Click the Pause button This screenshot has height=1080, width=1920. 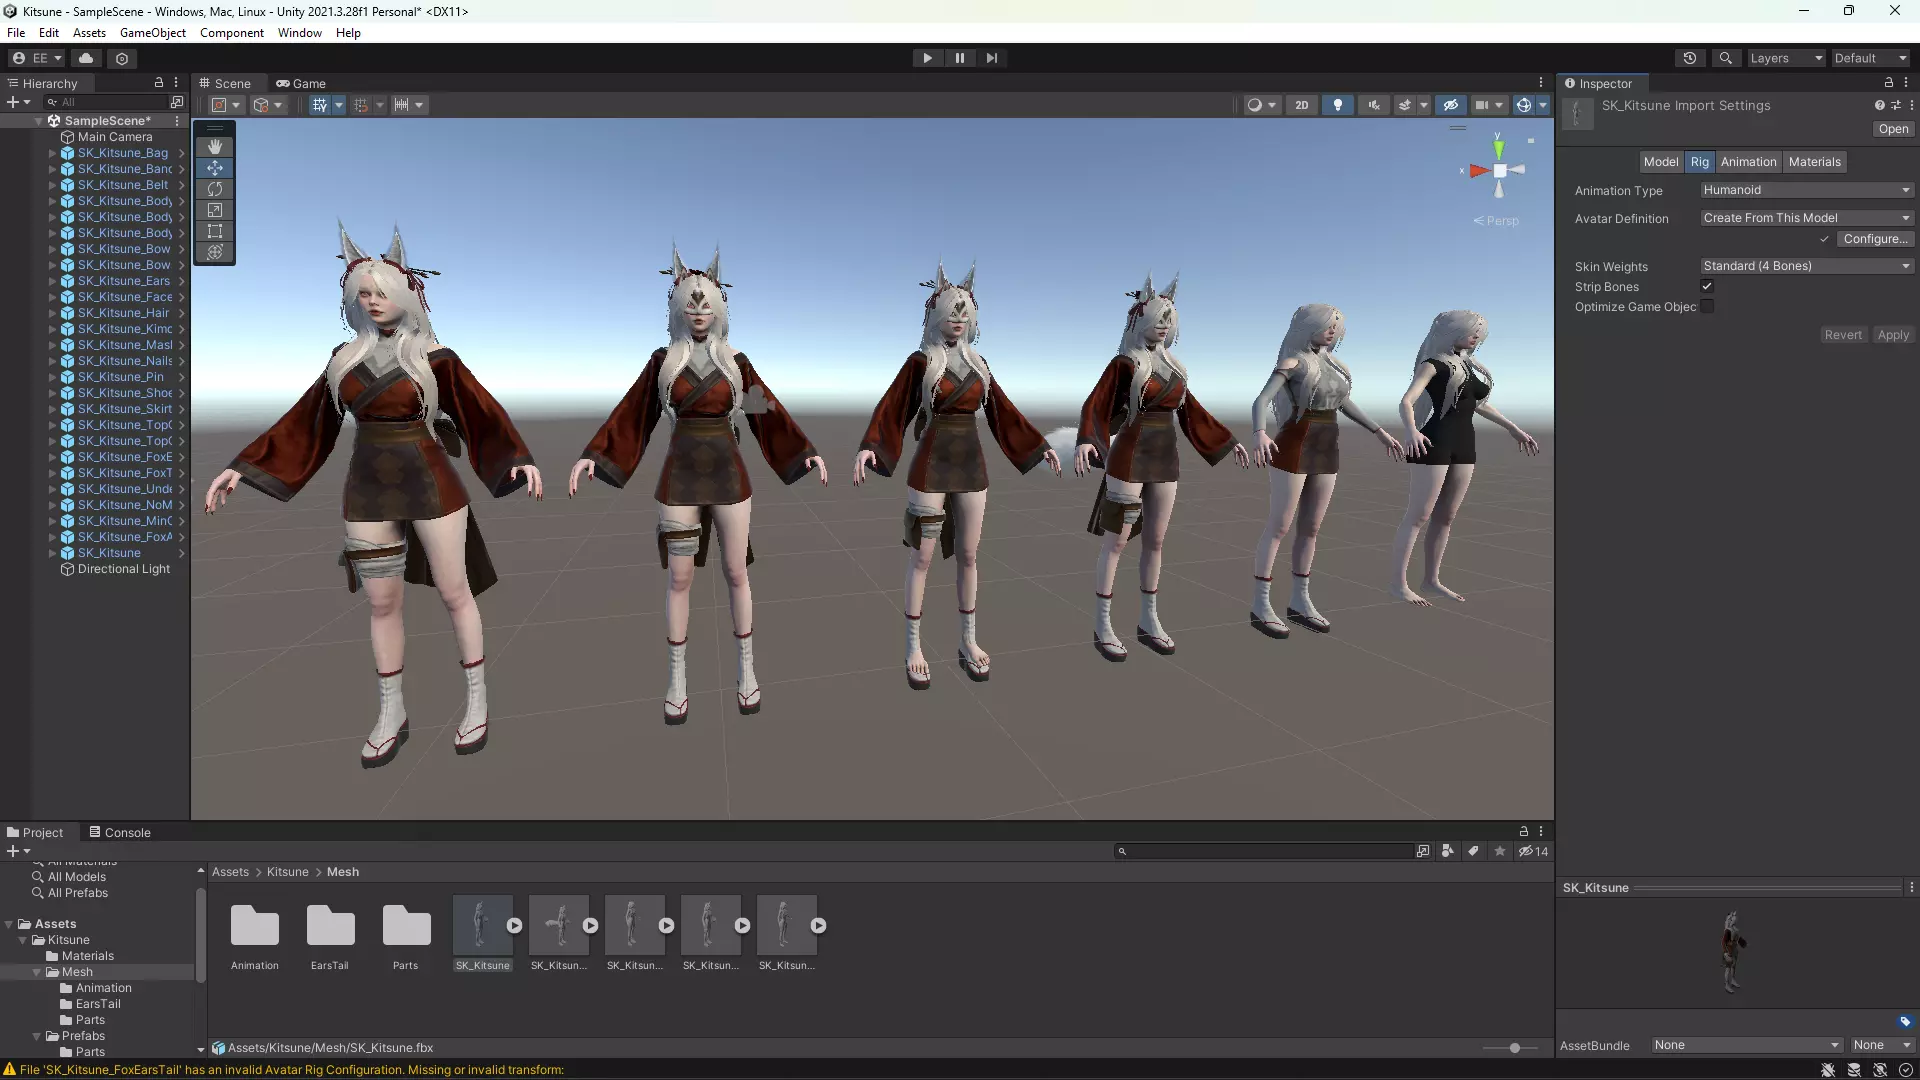tap(959, 58)
